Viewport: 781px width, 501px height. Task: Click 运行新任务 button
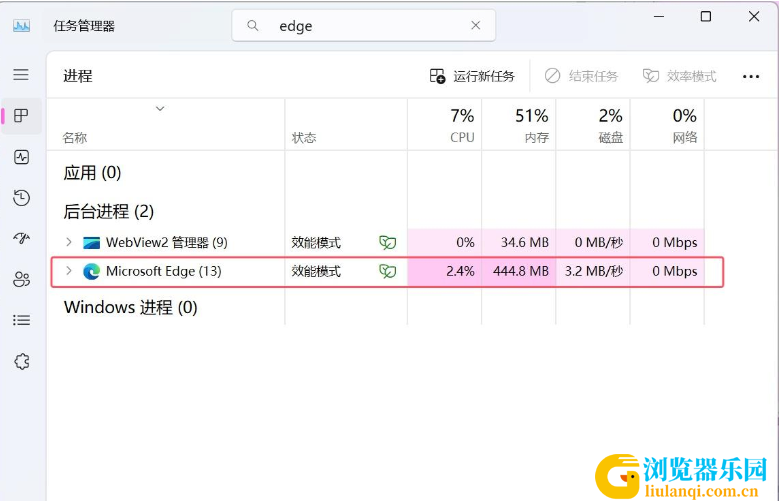(472, 76)
